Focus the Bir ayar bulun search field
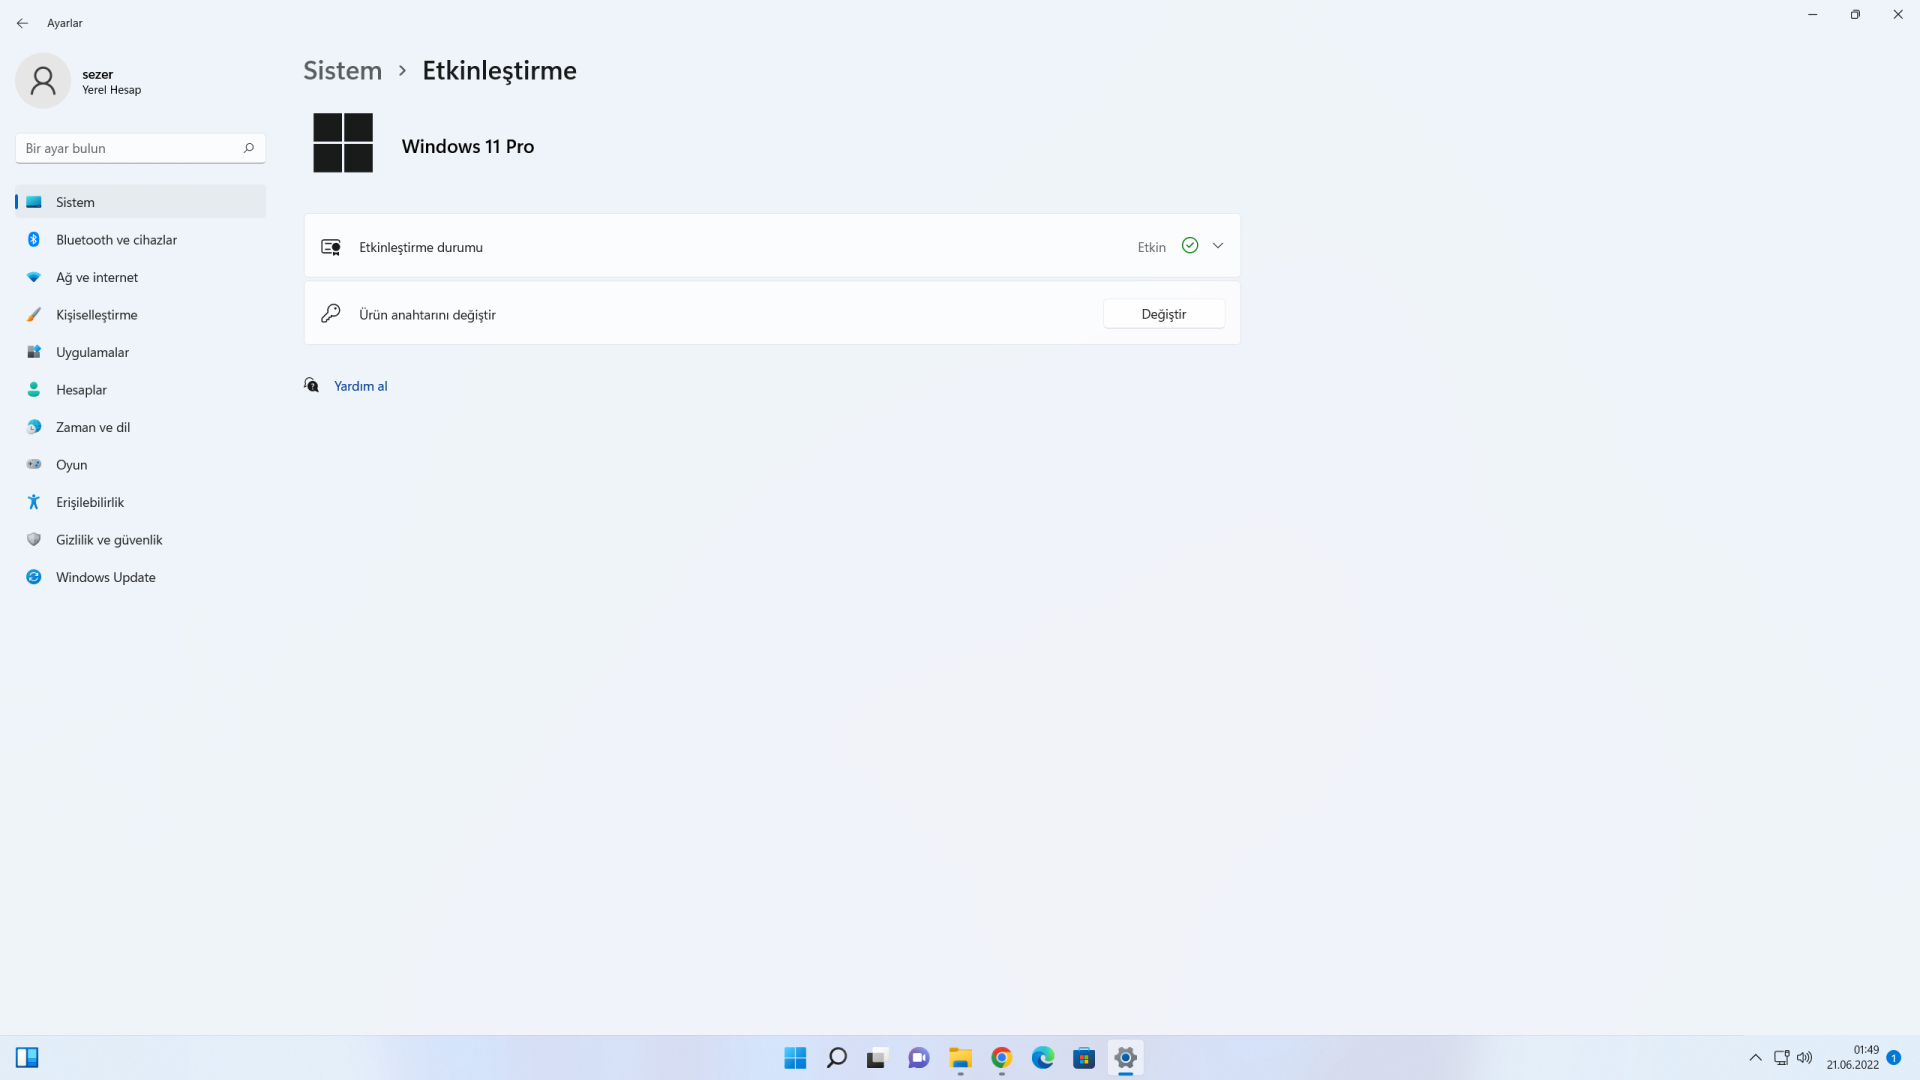 click(x=130, y=148)
